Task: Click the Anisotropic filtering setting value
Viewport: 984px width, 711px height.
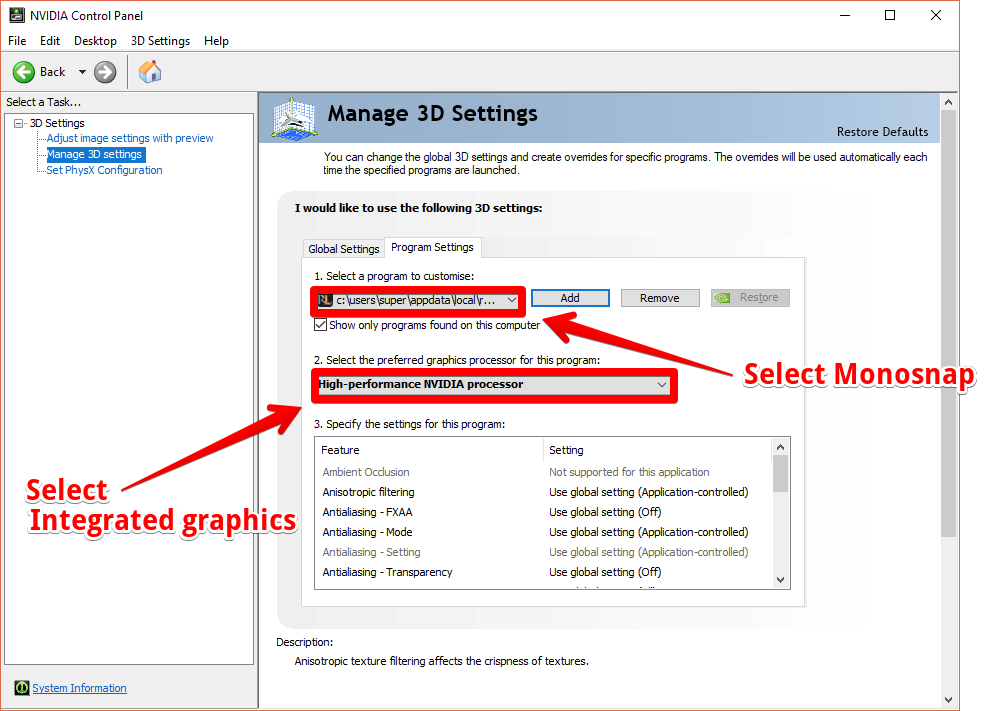Action: pyautogui.click(x=648, y=492)
